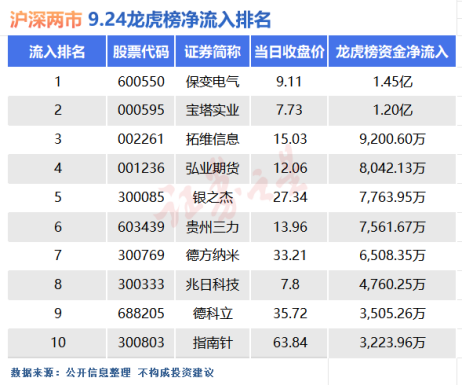
Task: Click rank number 10
Action: click(x=58, y=342)
